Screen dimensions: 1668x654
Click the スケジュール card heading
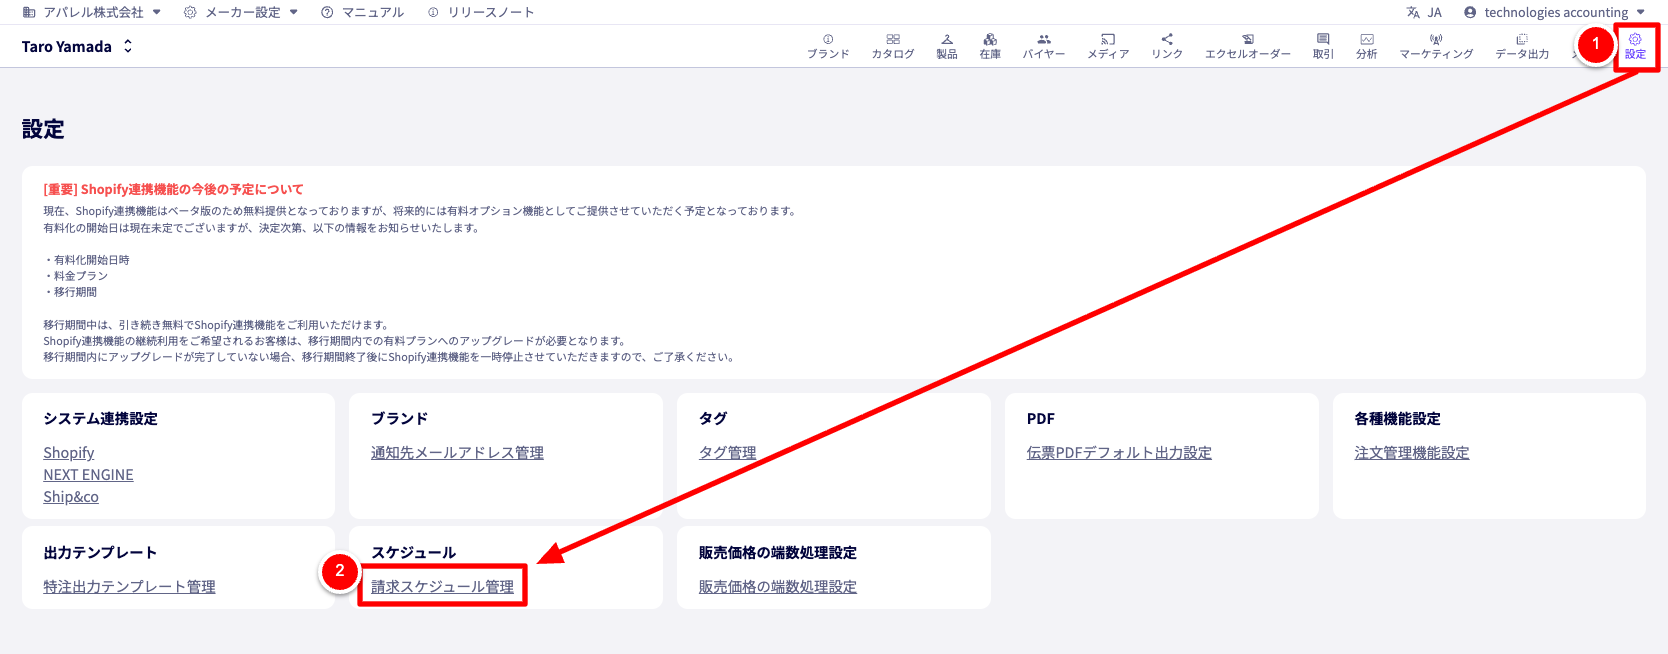click(413, 553)
